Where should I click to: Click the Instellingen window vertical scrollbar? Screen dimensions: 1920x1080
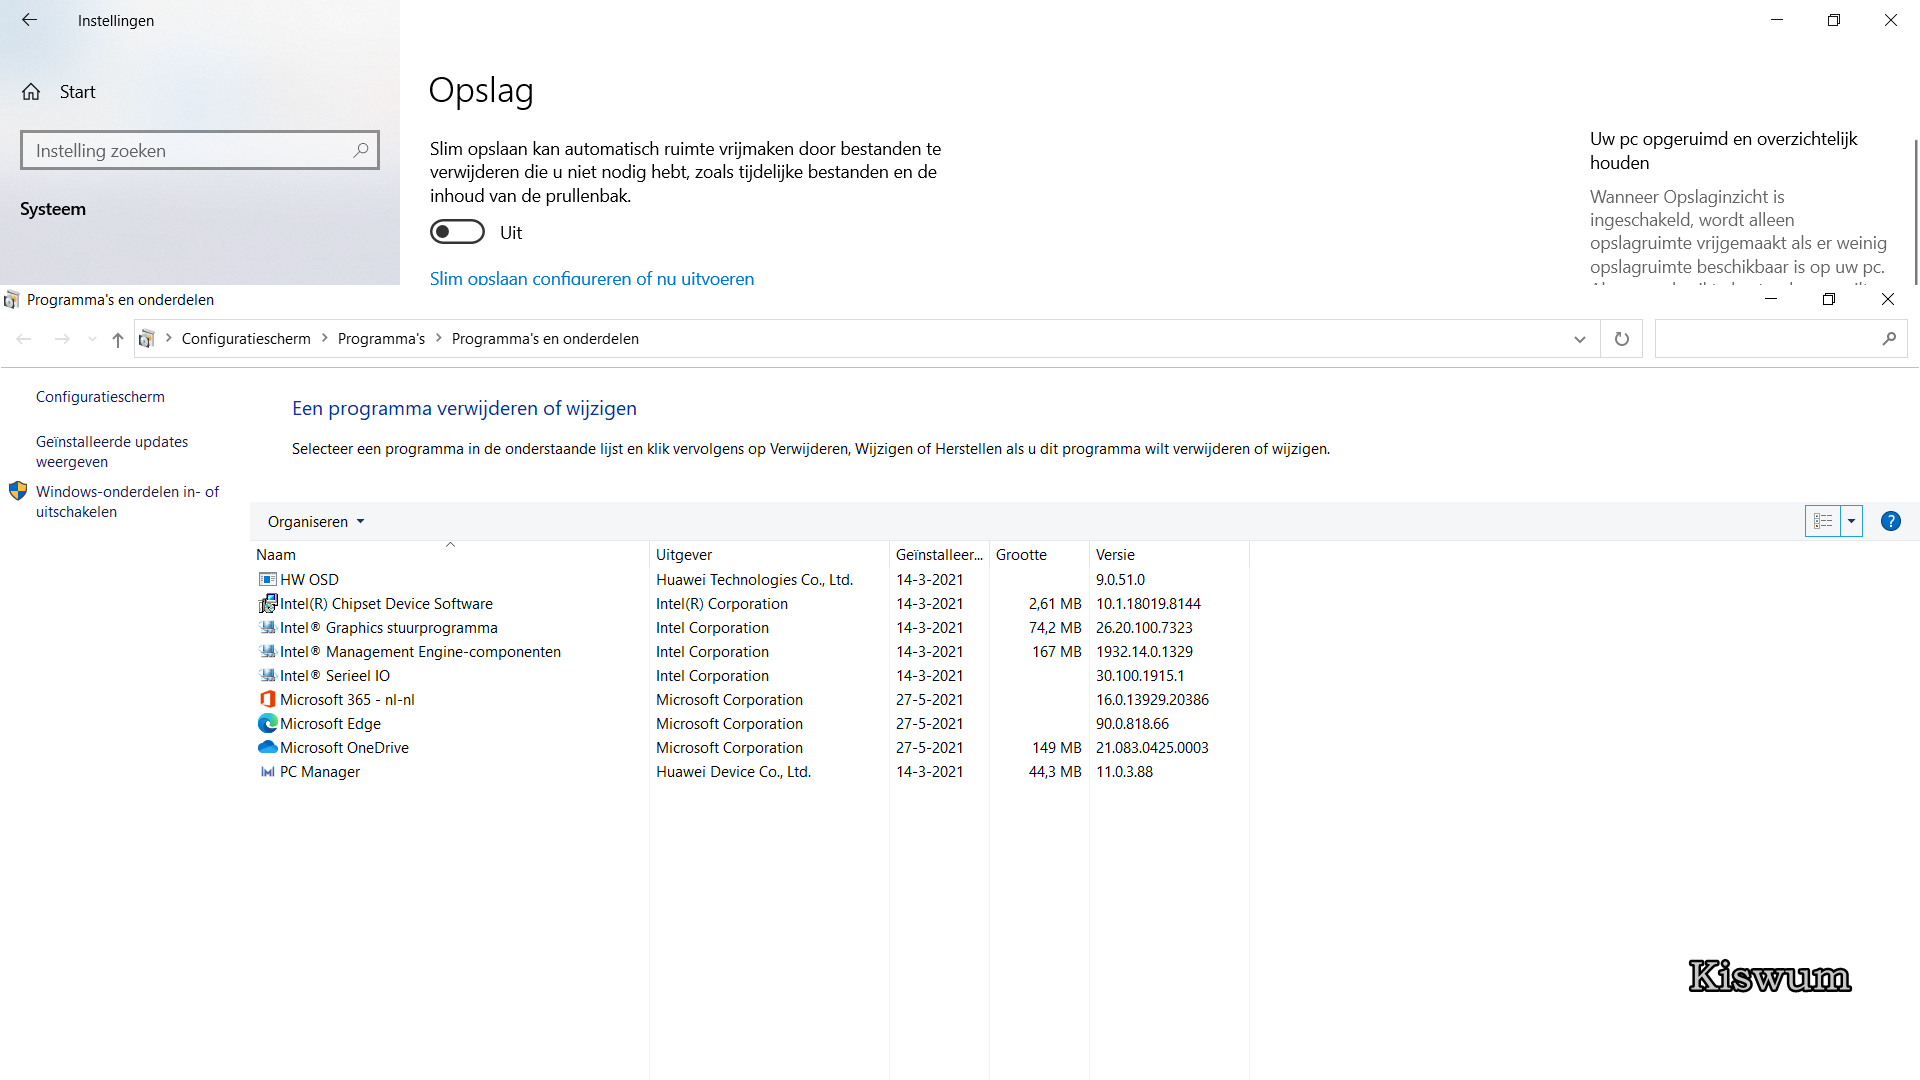[1915, 210]
